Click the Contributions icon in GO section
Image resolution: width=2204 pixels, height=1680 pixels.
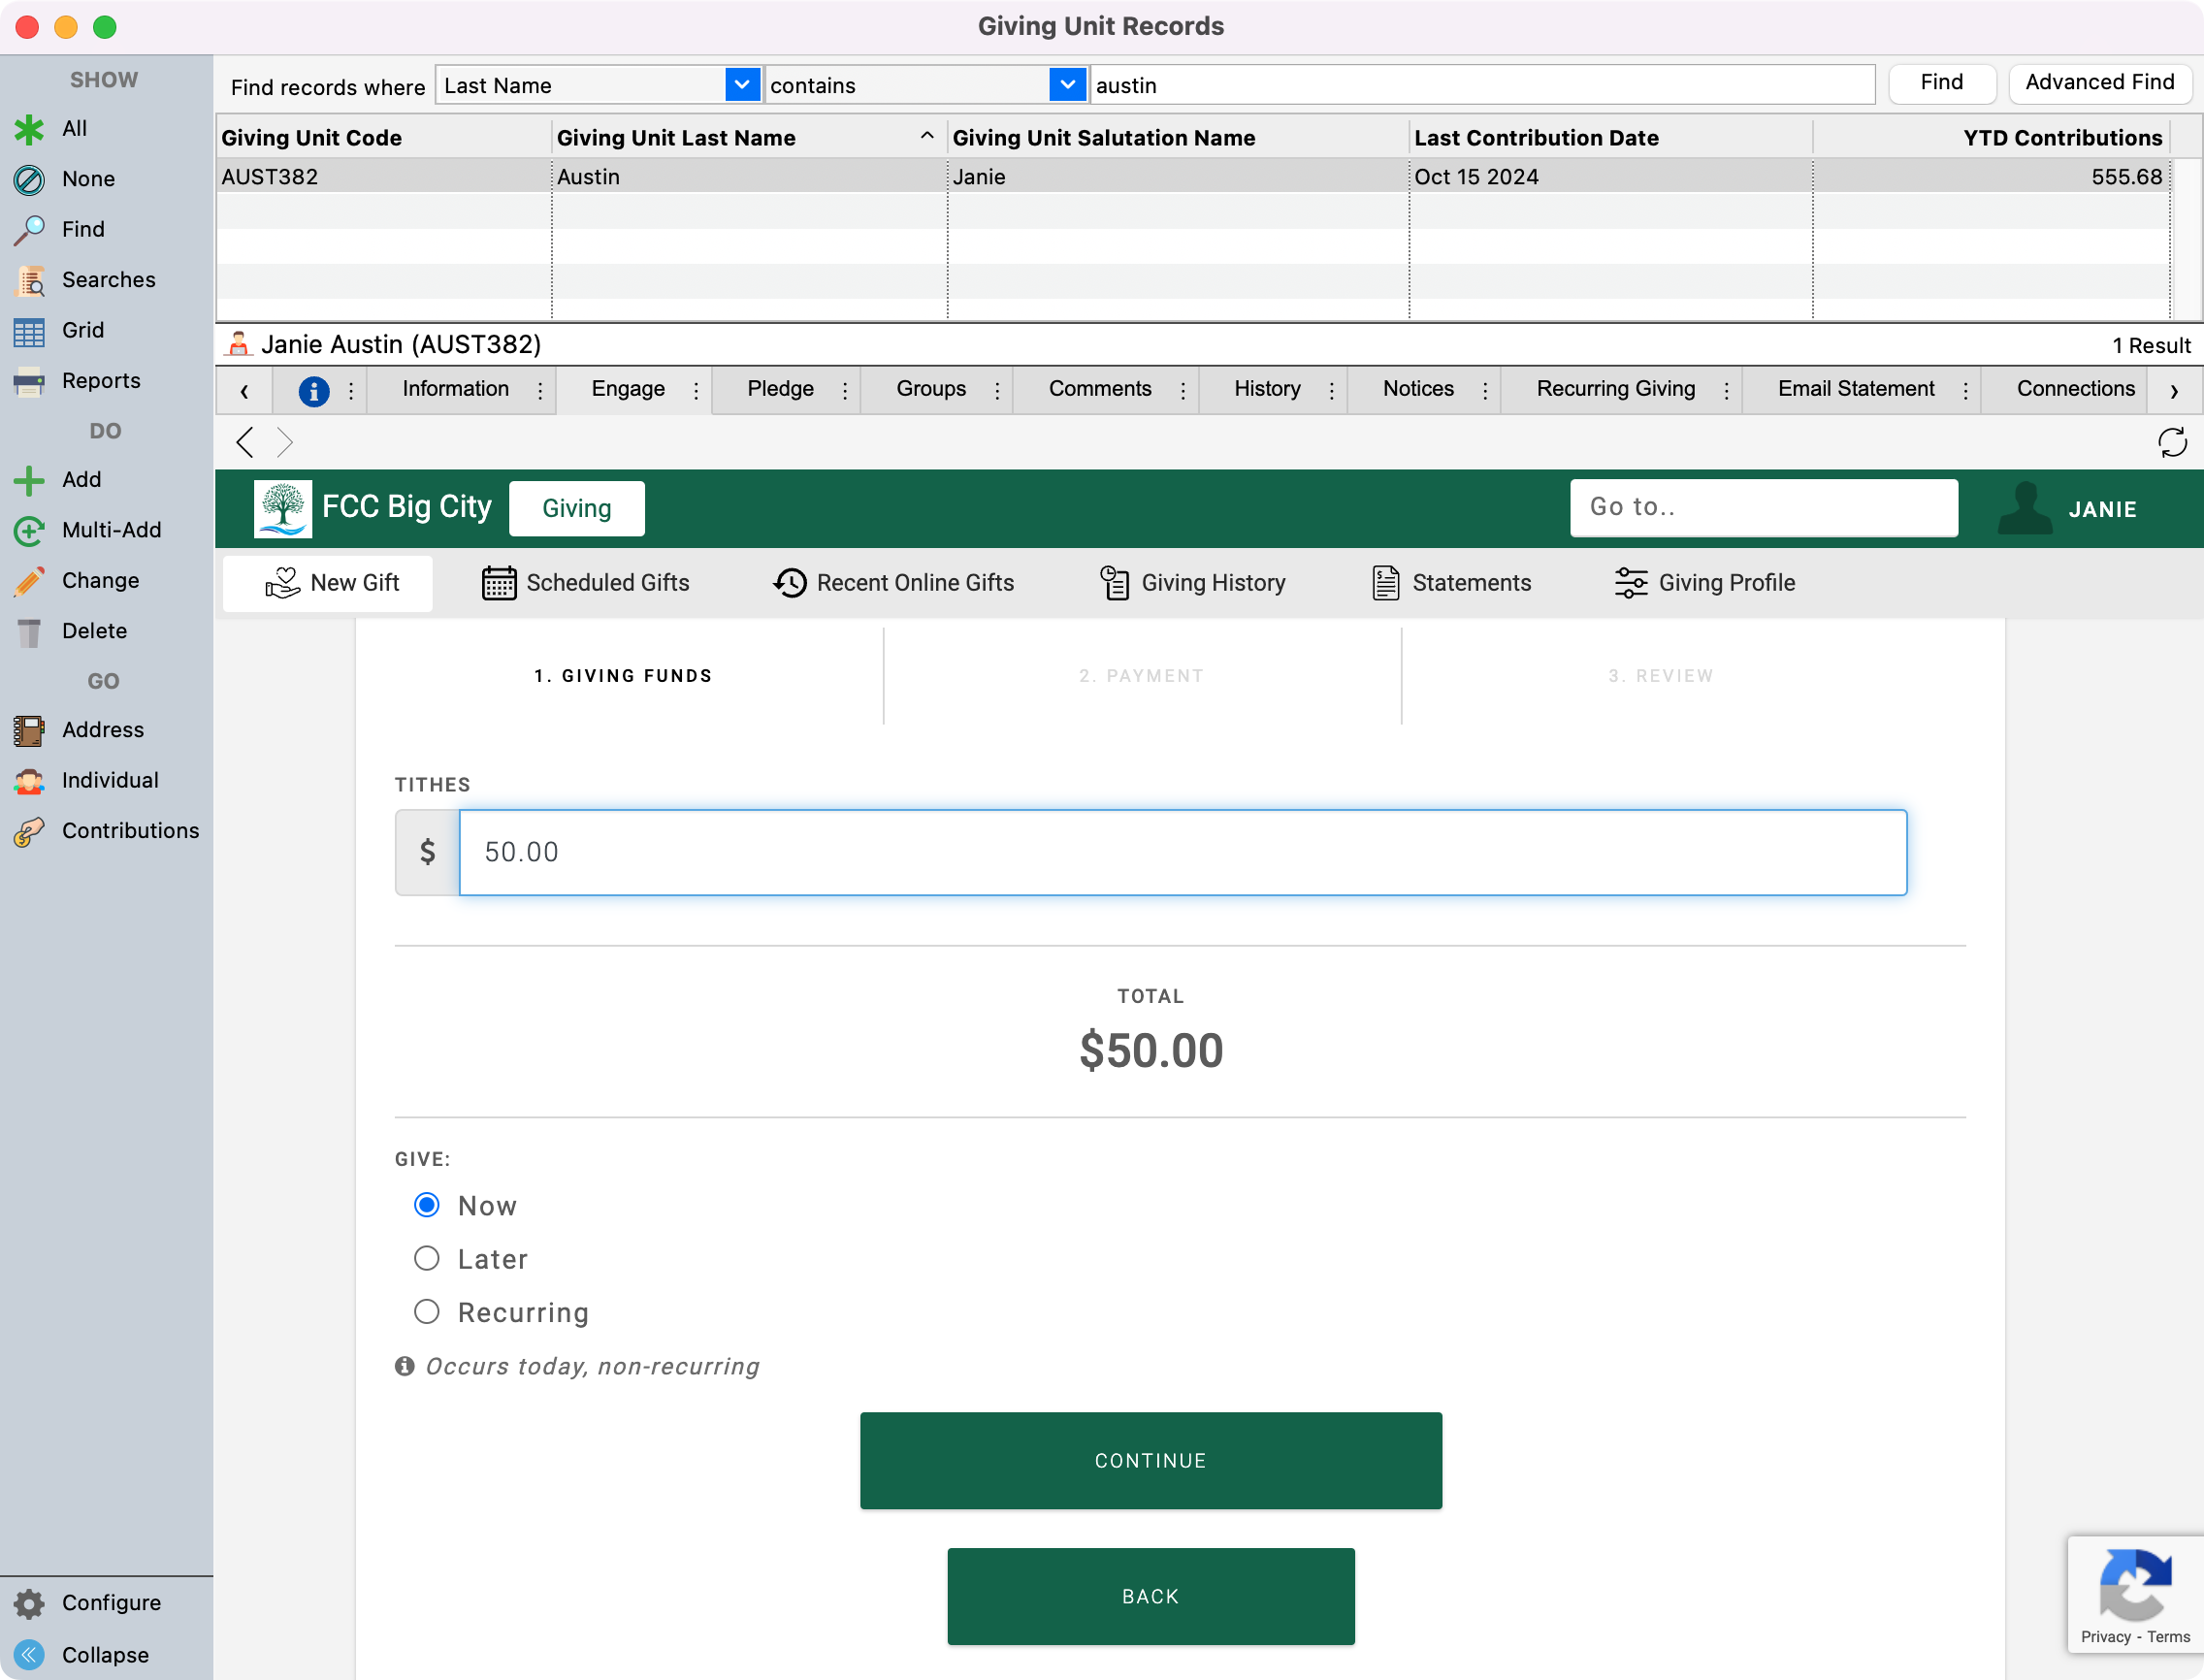tap(30, 831)
